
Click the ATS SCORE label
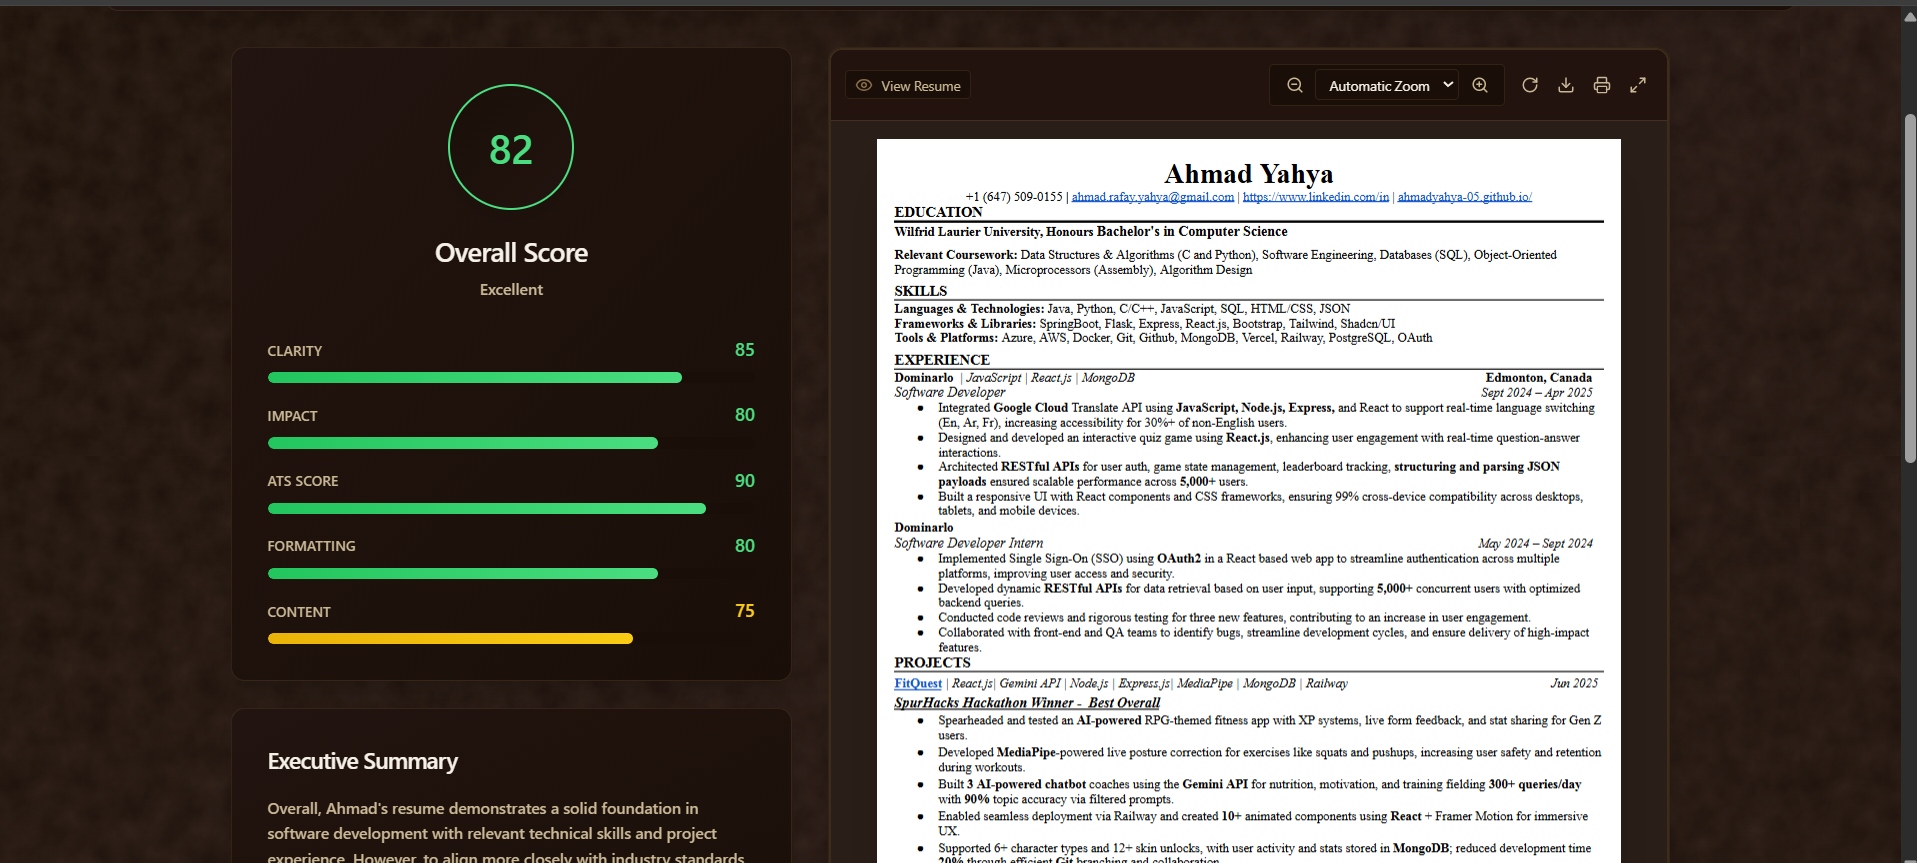click(x=302, y=481)
